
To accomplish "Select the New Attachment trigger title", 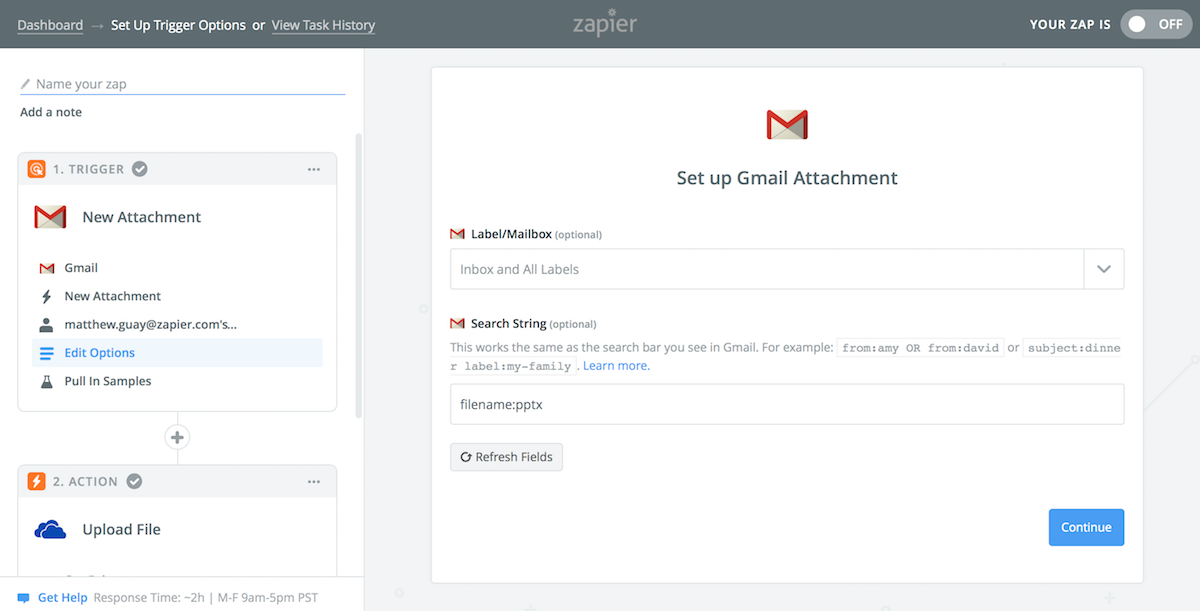I will pyautogui.click(x=142, y=217).
